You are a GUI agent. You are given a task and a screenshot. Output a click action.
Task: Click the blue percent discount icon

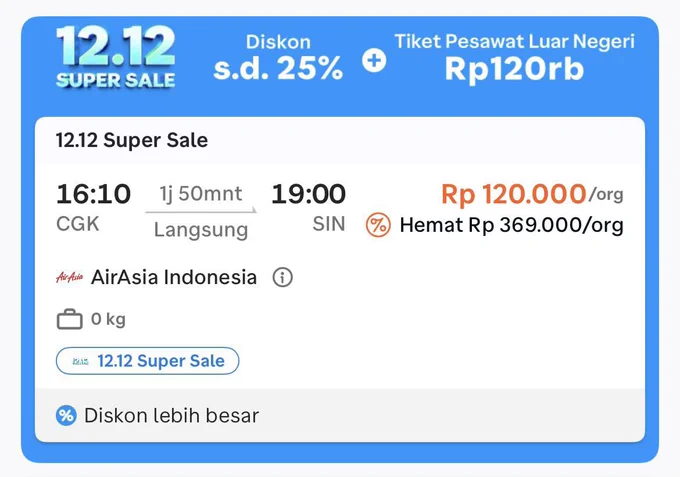[x=66, y=415]
